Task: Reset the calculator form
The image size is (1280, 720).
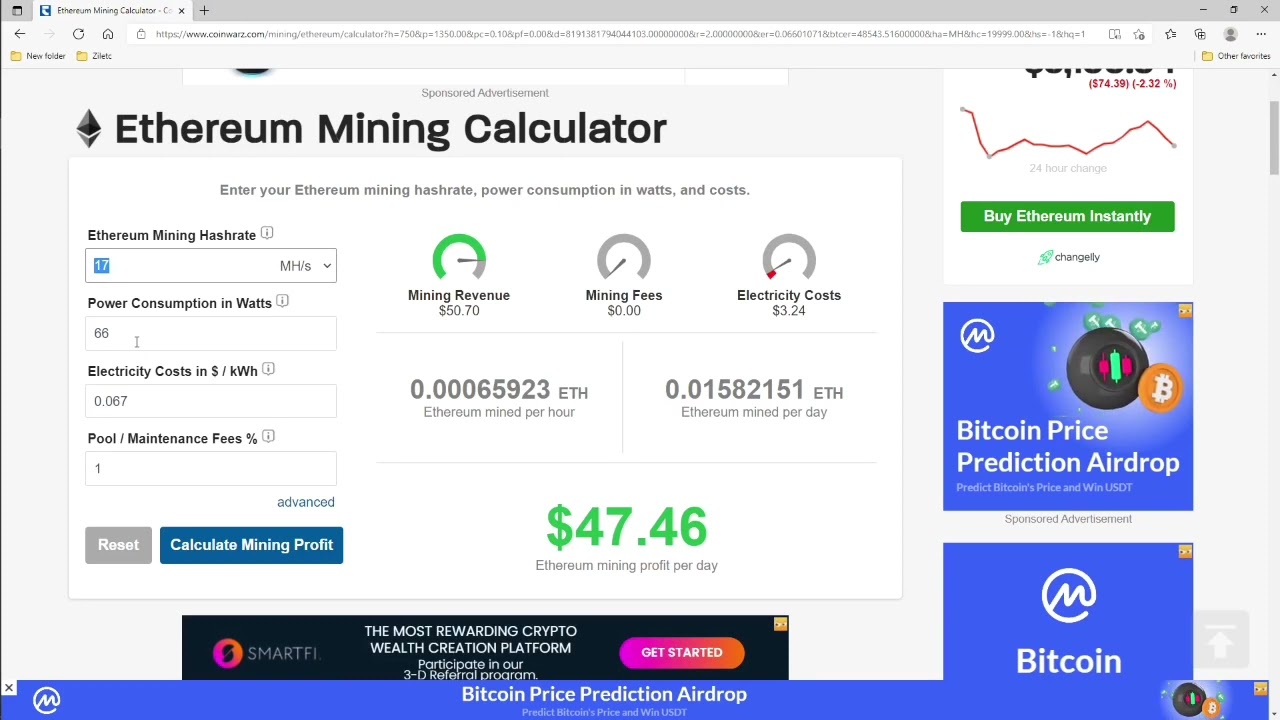Action: [118, 545]
